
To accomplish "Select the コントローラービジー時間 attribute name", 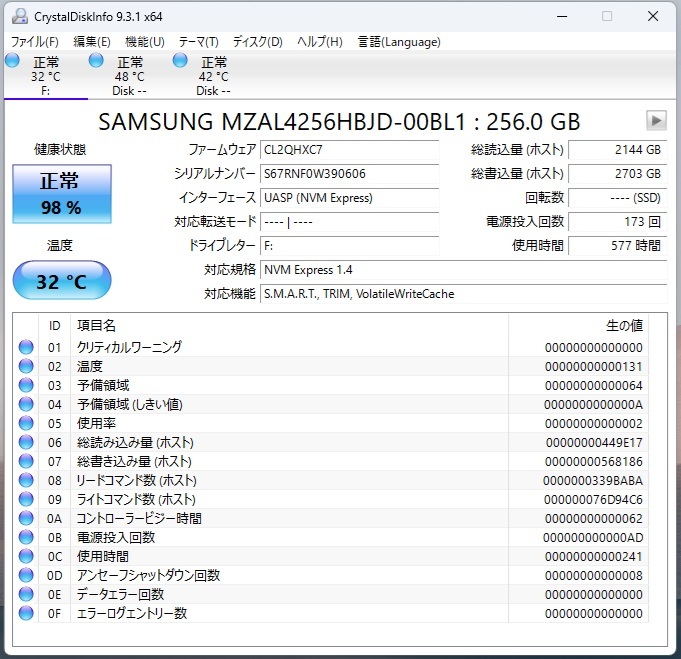I will point(139,518).
